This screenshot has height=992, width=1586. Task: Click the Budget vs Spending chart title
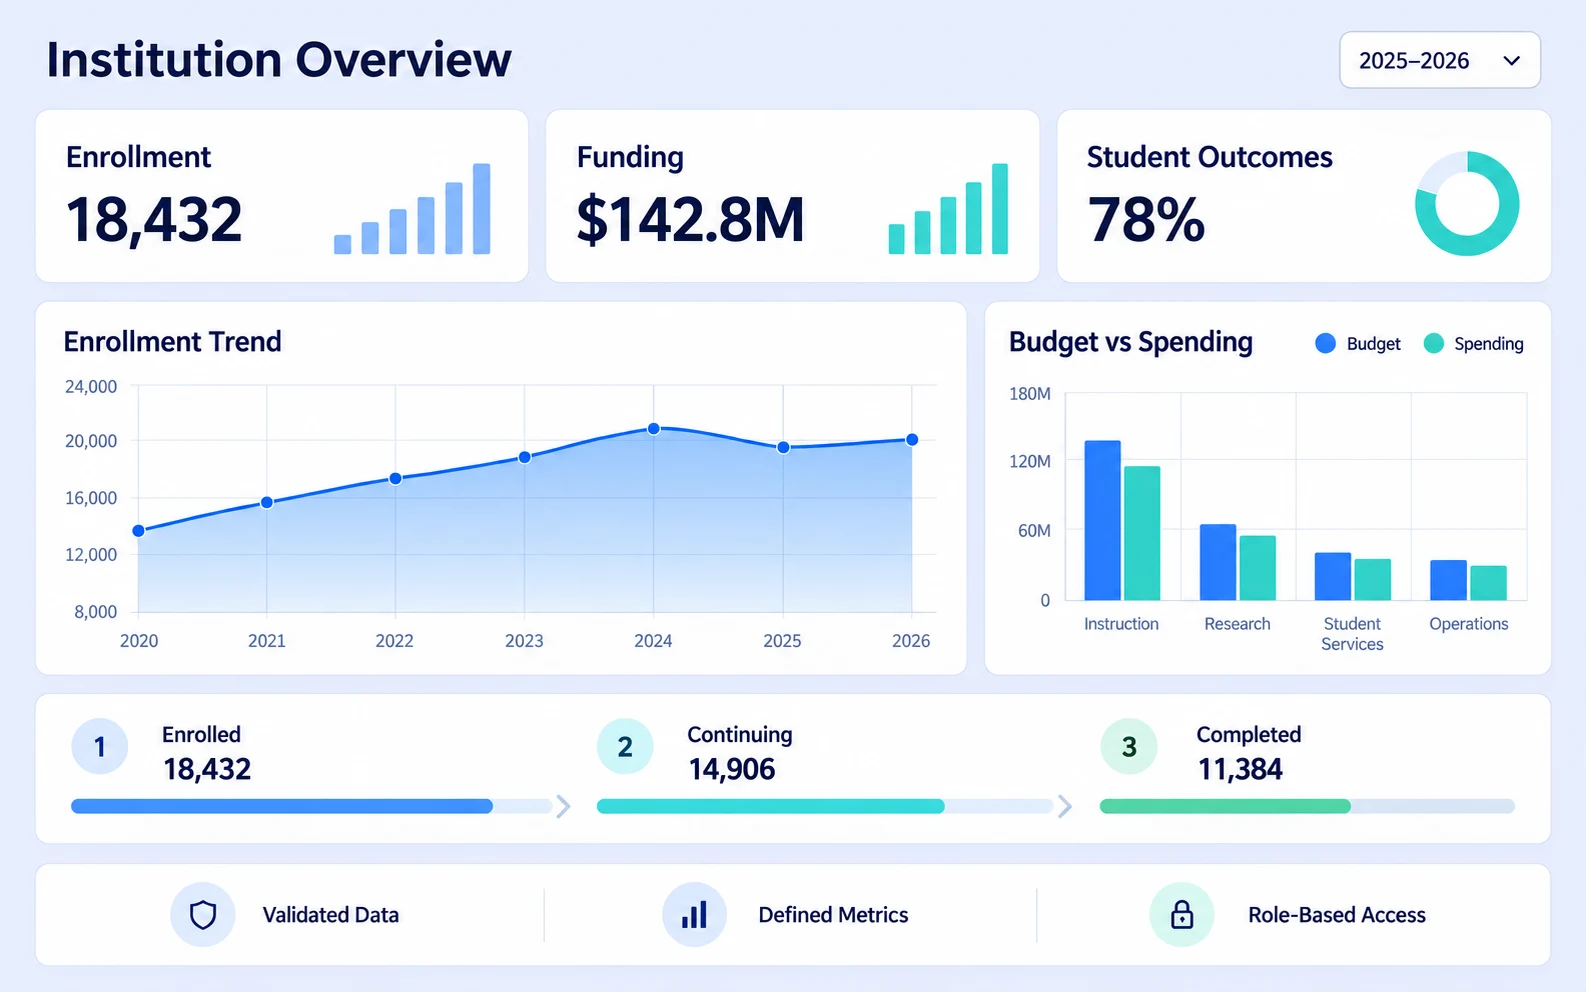(x=1130, y=342)
